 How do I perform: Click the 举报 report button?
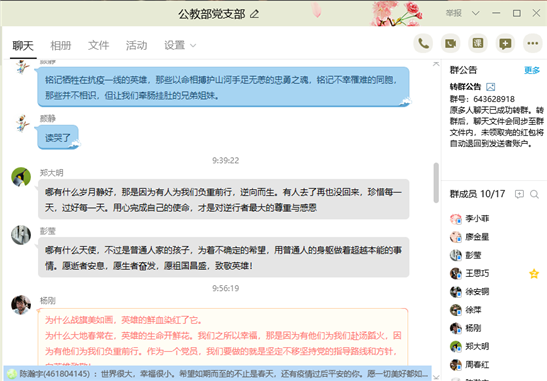point(454,13)
